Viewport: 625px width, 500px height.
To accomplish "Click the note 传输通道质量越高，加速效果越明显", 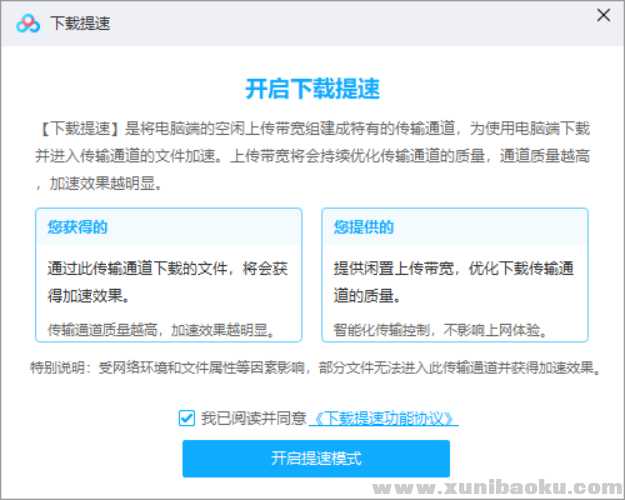I will click(x=160, y=329).
